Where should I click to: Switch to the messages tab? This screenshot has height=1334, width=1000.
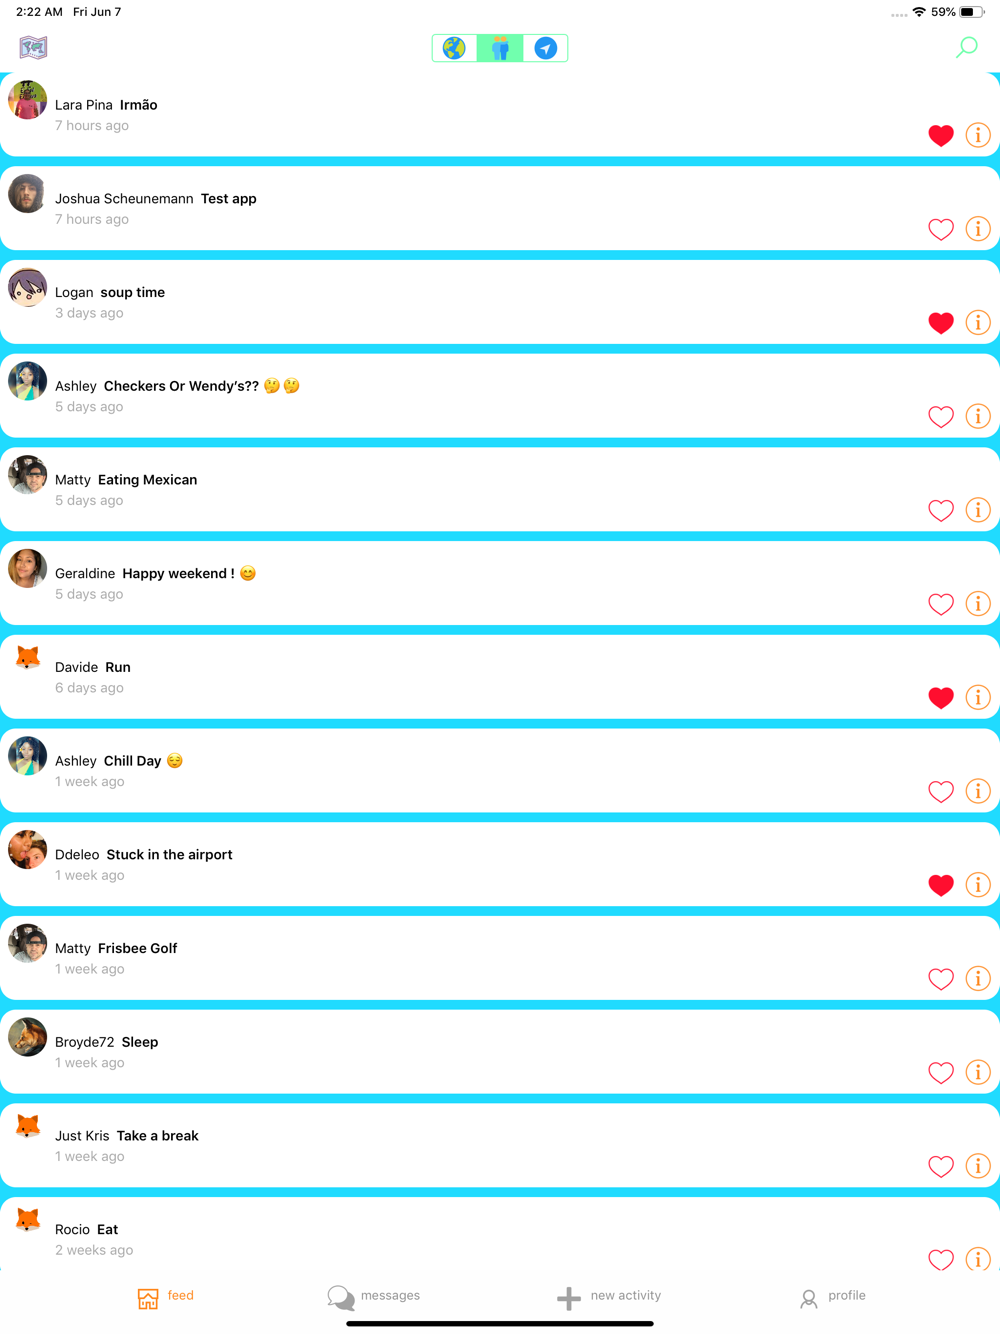(374, 1296)
